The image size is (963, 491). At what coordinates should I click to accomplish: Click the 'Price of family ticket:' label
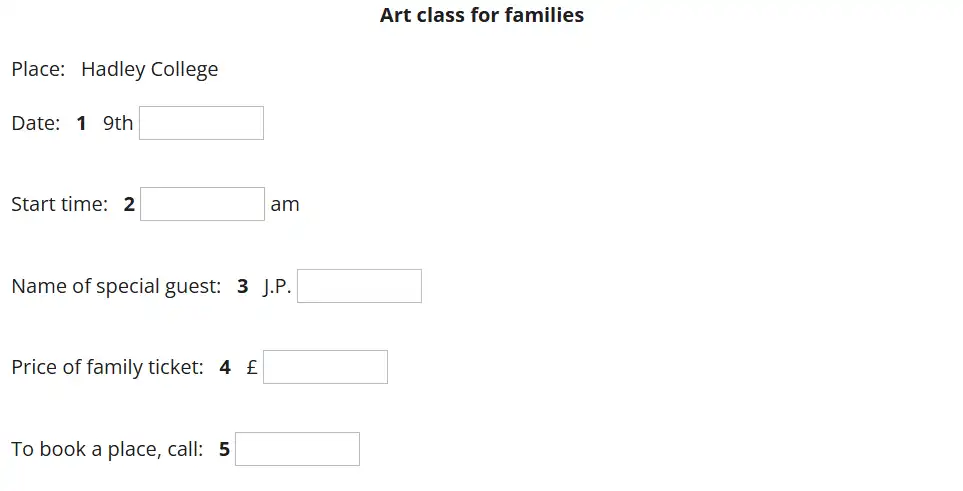tap(107, 367)
